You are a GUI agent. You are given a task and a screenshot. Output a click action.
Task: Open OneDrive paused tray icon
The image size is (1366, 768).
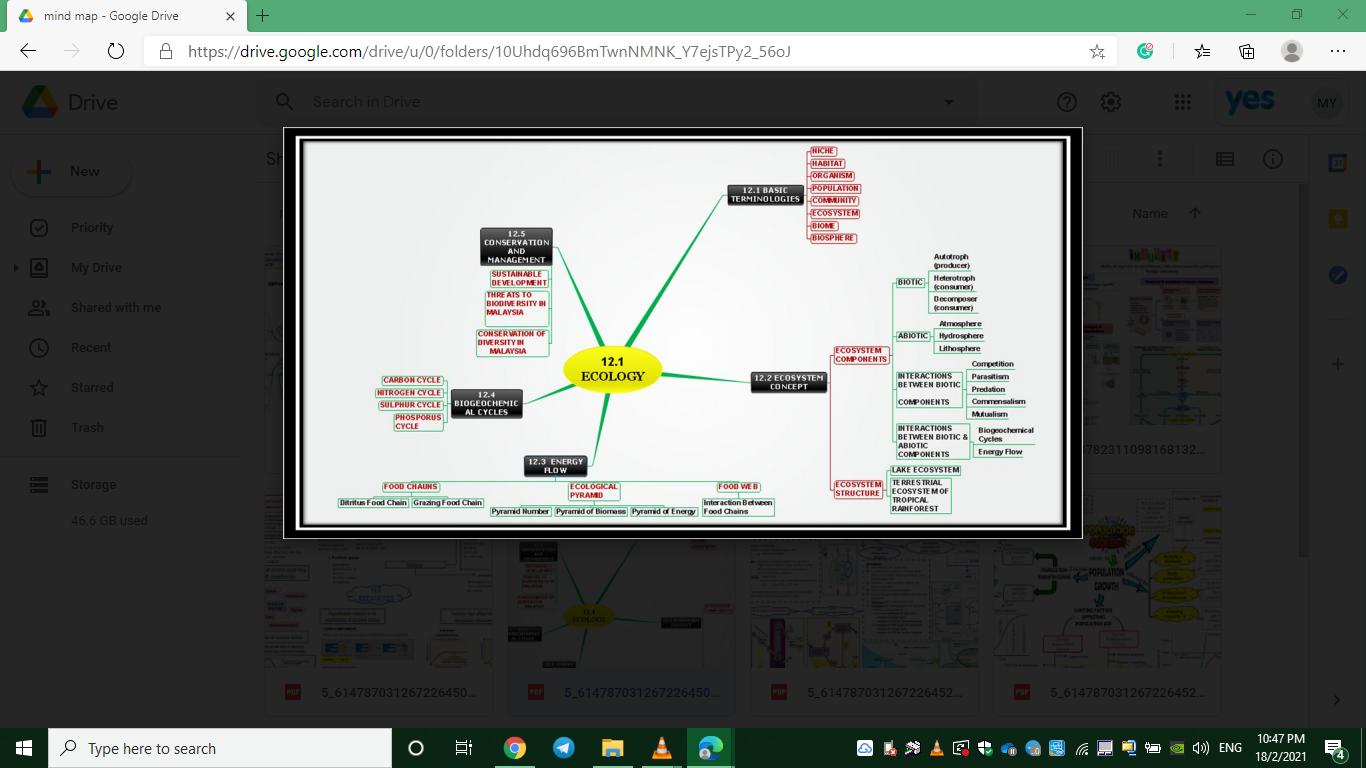click(1009, 748)
